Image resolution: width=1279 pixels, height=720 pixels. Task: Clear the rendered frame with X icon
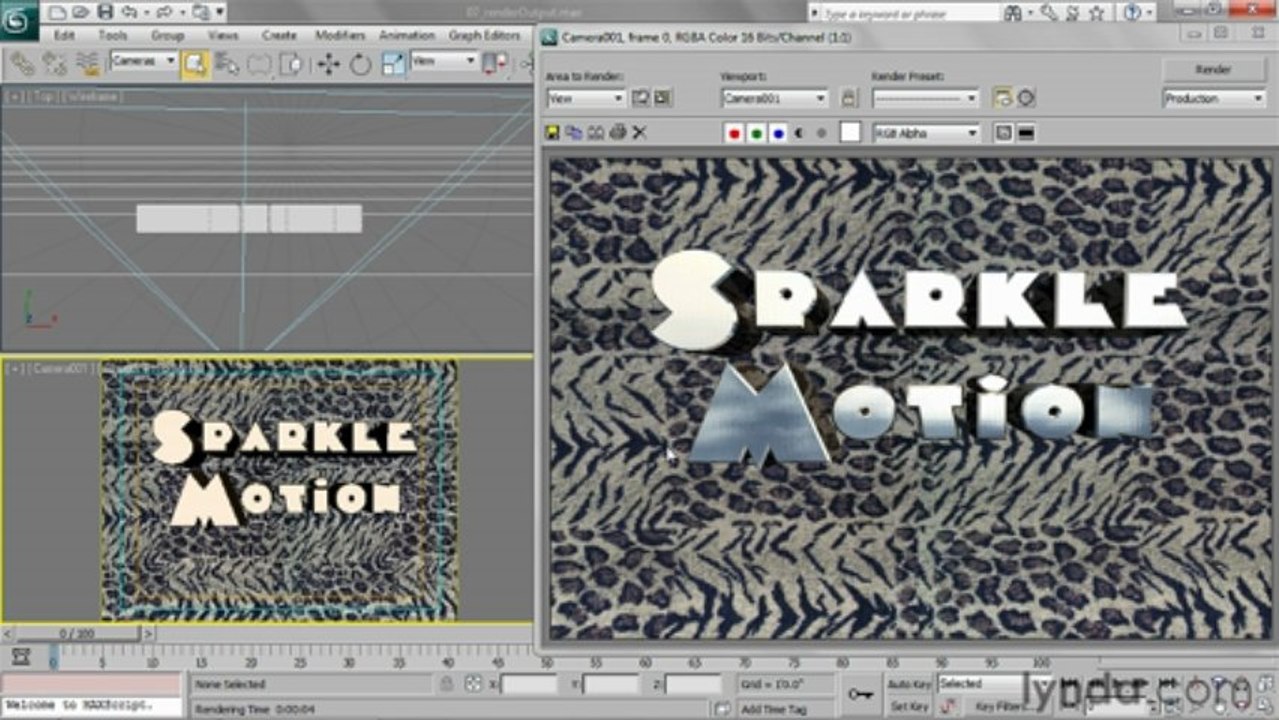[640, 133]
